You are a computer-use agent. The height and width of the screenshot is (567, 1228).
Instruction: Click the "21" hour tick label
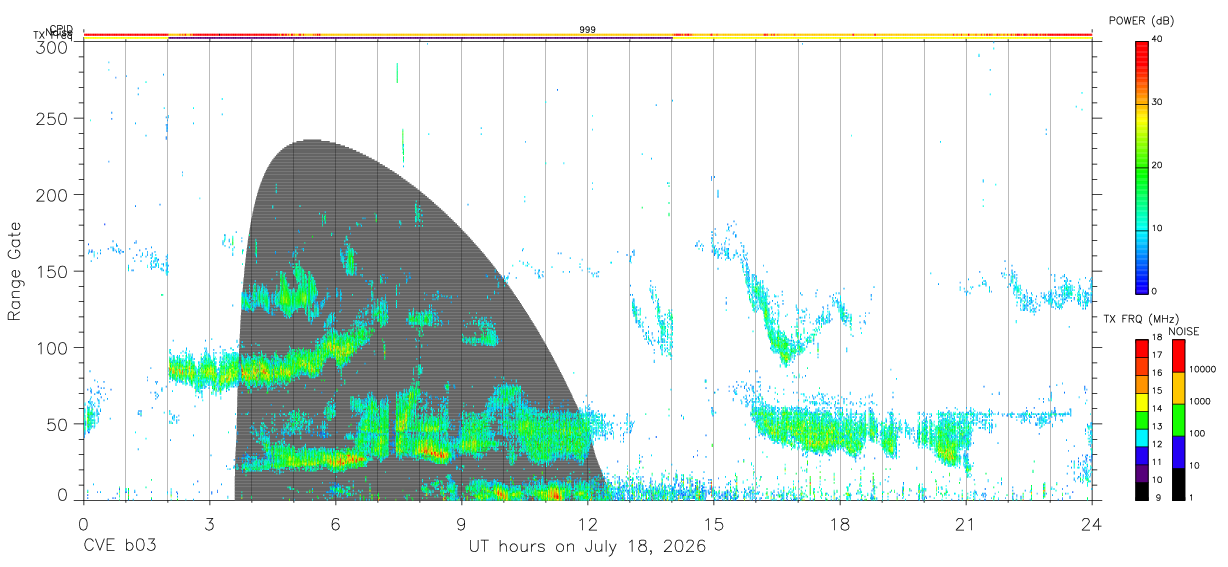tap(965, 524)
